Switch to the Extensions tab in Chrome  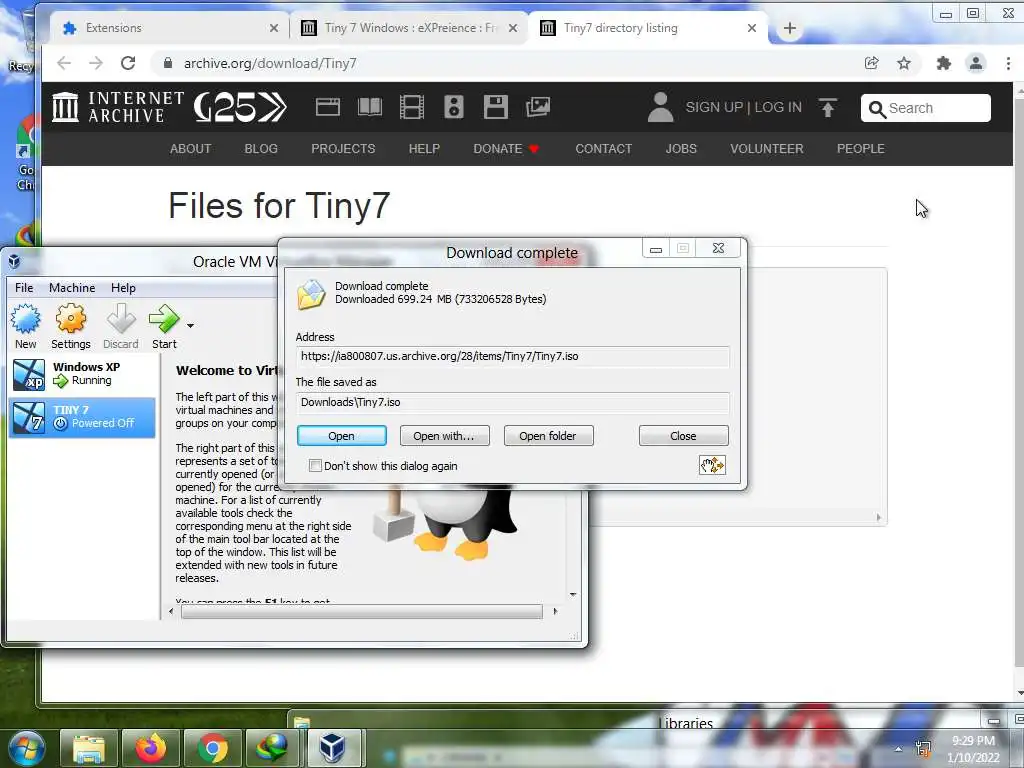pos(170,28)
